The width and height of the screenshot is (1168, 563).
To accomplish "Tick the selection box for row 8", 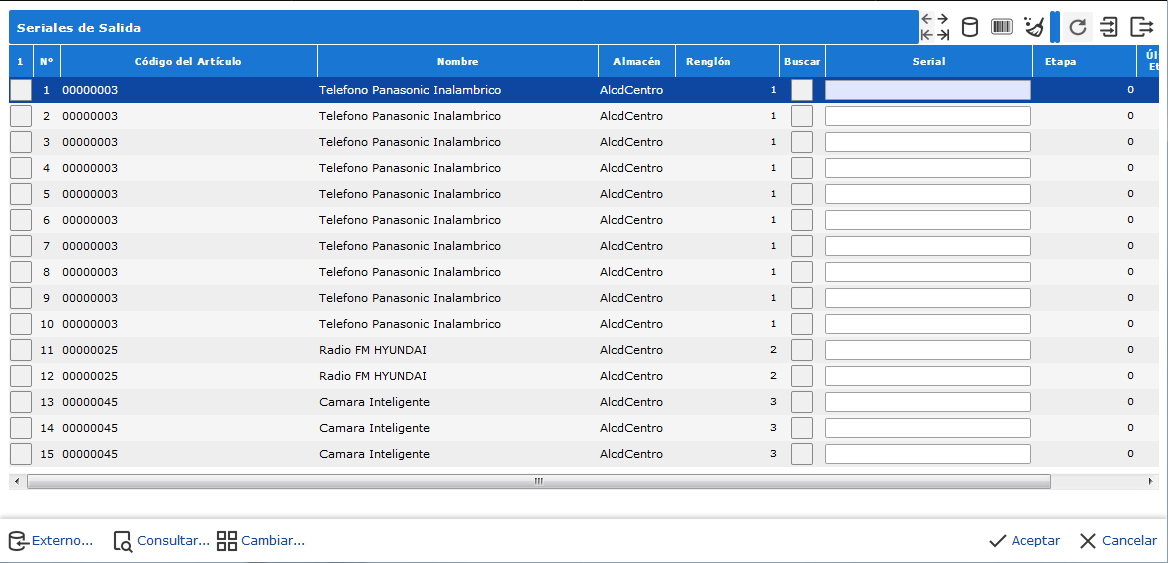I will 21,272.
